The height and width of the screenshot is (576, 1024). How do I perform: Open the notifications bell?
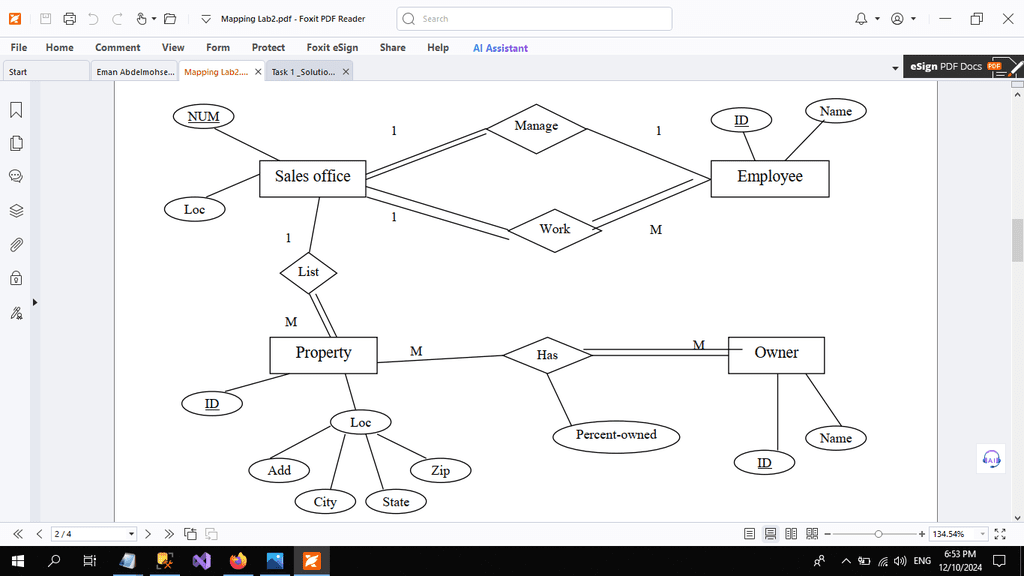[x=861, y=19]
